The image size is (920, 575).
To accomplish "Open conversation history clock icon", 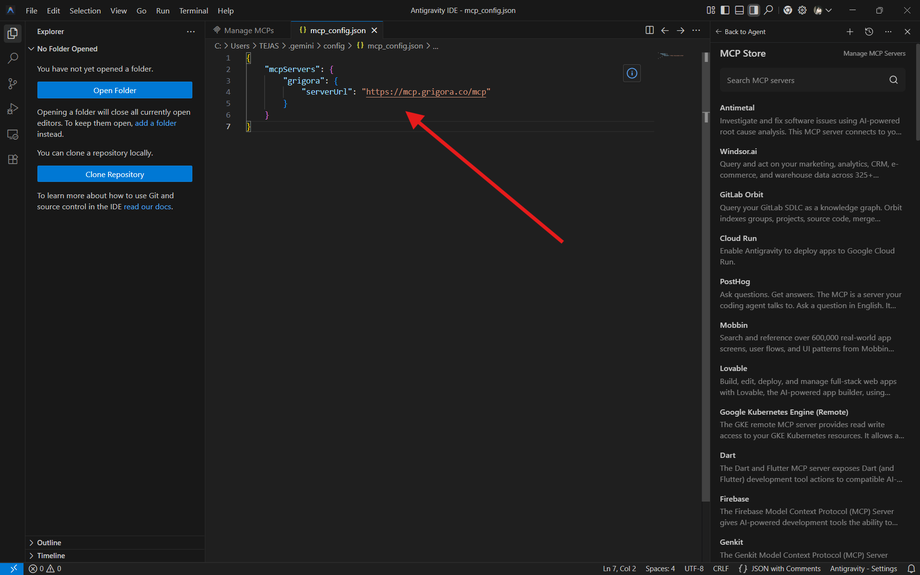I will point(869,32).
